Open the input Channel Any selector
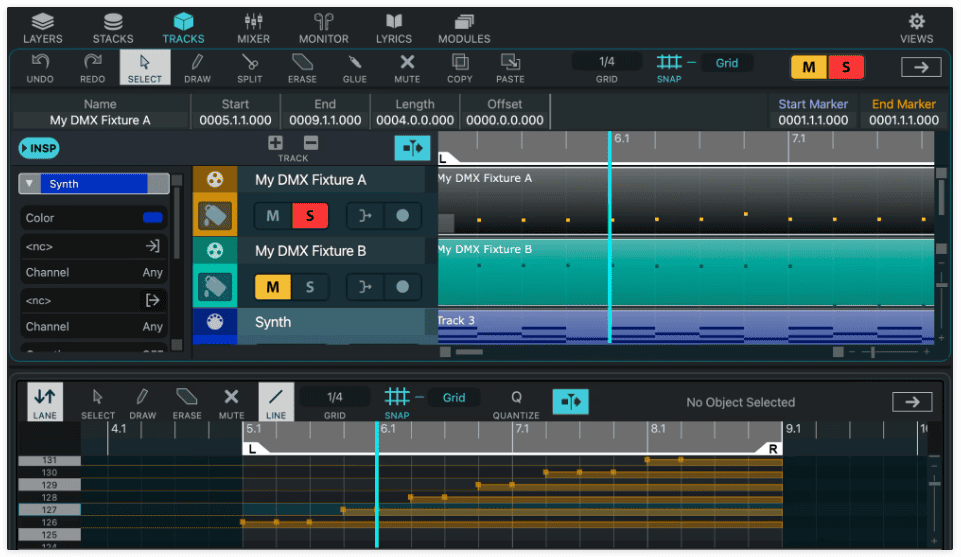 point(93,272)
